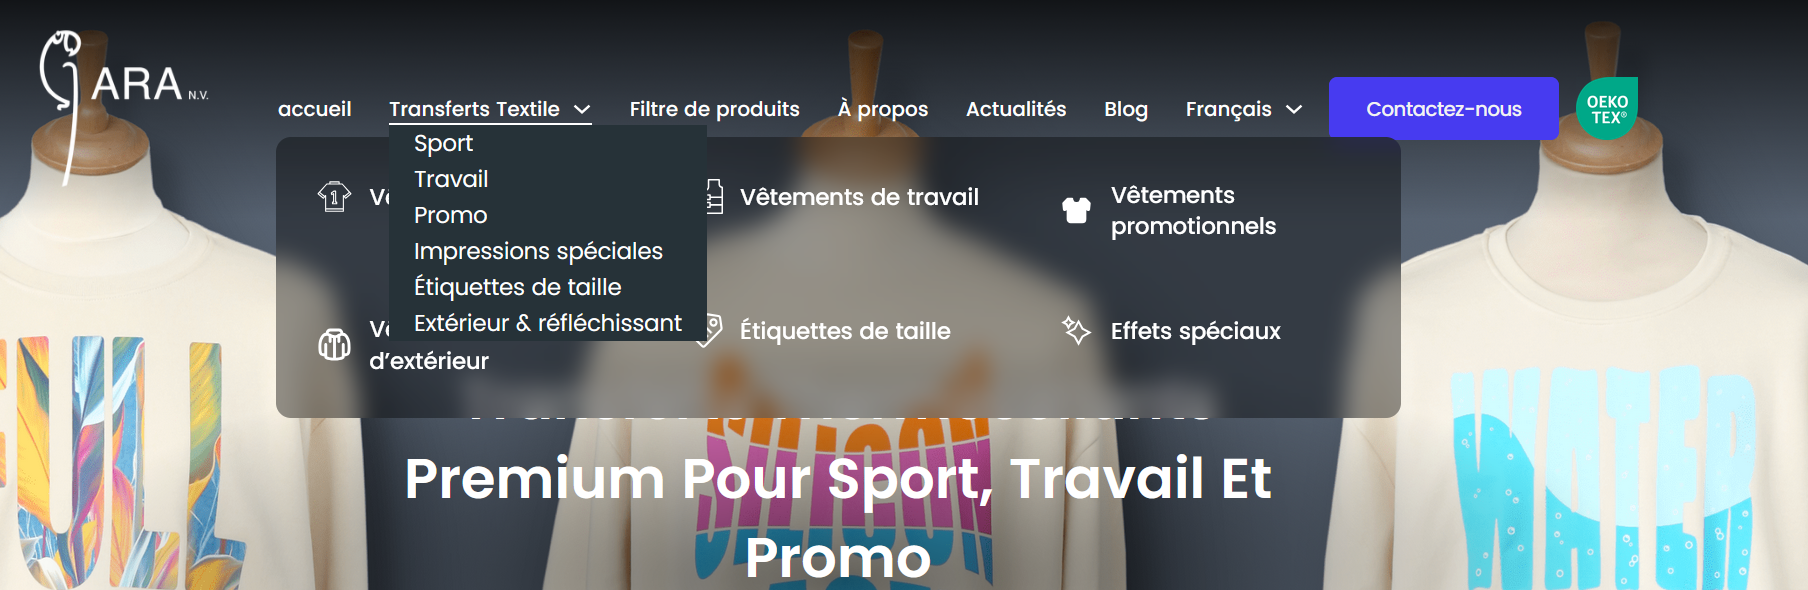Click the sports jersey icon
Viewport: 1808px width, 590px height.
[334, 196]
